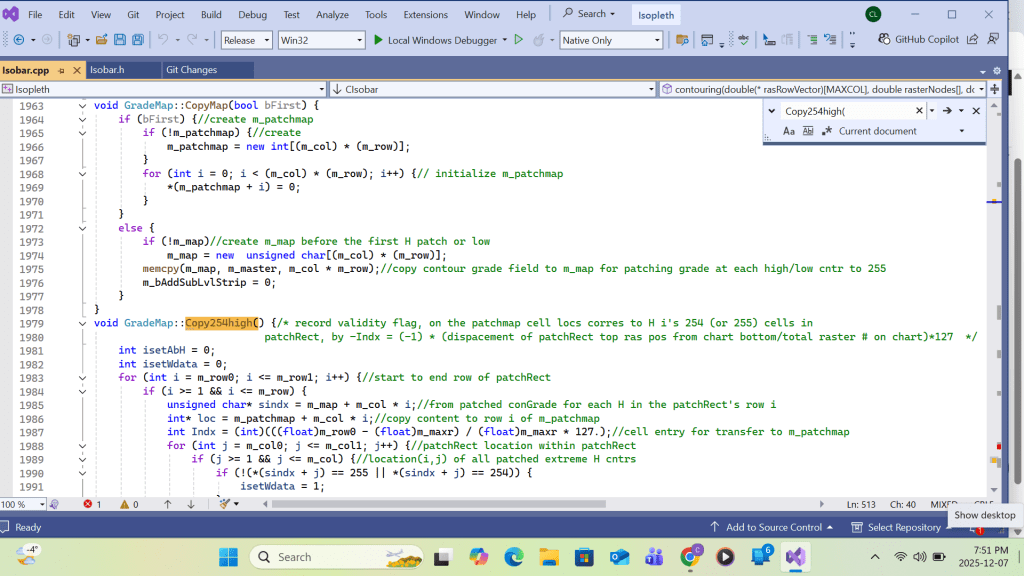Click the Find Next arrow in the find box
Image resolution: width=1024 pixels, height=576 pixels.
point(946,111)
